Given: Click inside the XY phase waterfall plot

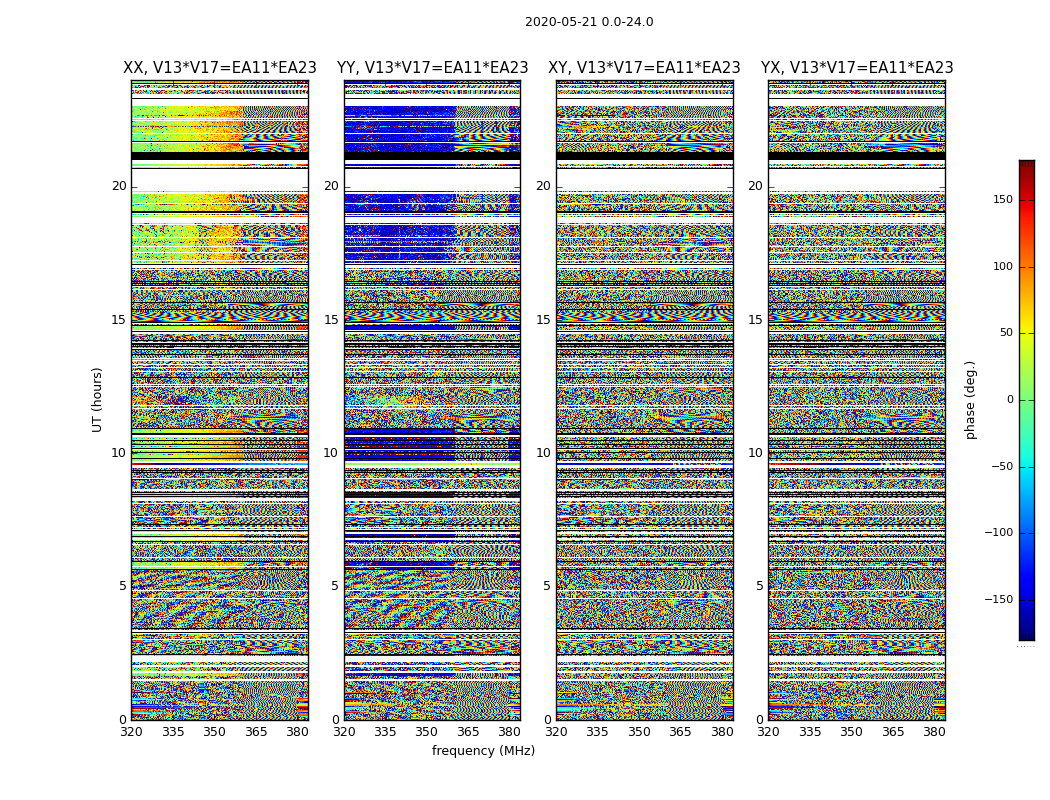Looking at the screenshot, I should (x=645, y=400).
